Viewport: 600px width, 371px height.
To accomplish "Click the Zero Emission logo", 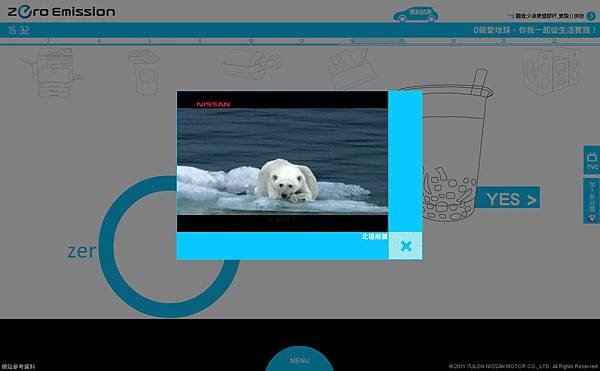I will click(61, 11).
